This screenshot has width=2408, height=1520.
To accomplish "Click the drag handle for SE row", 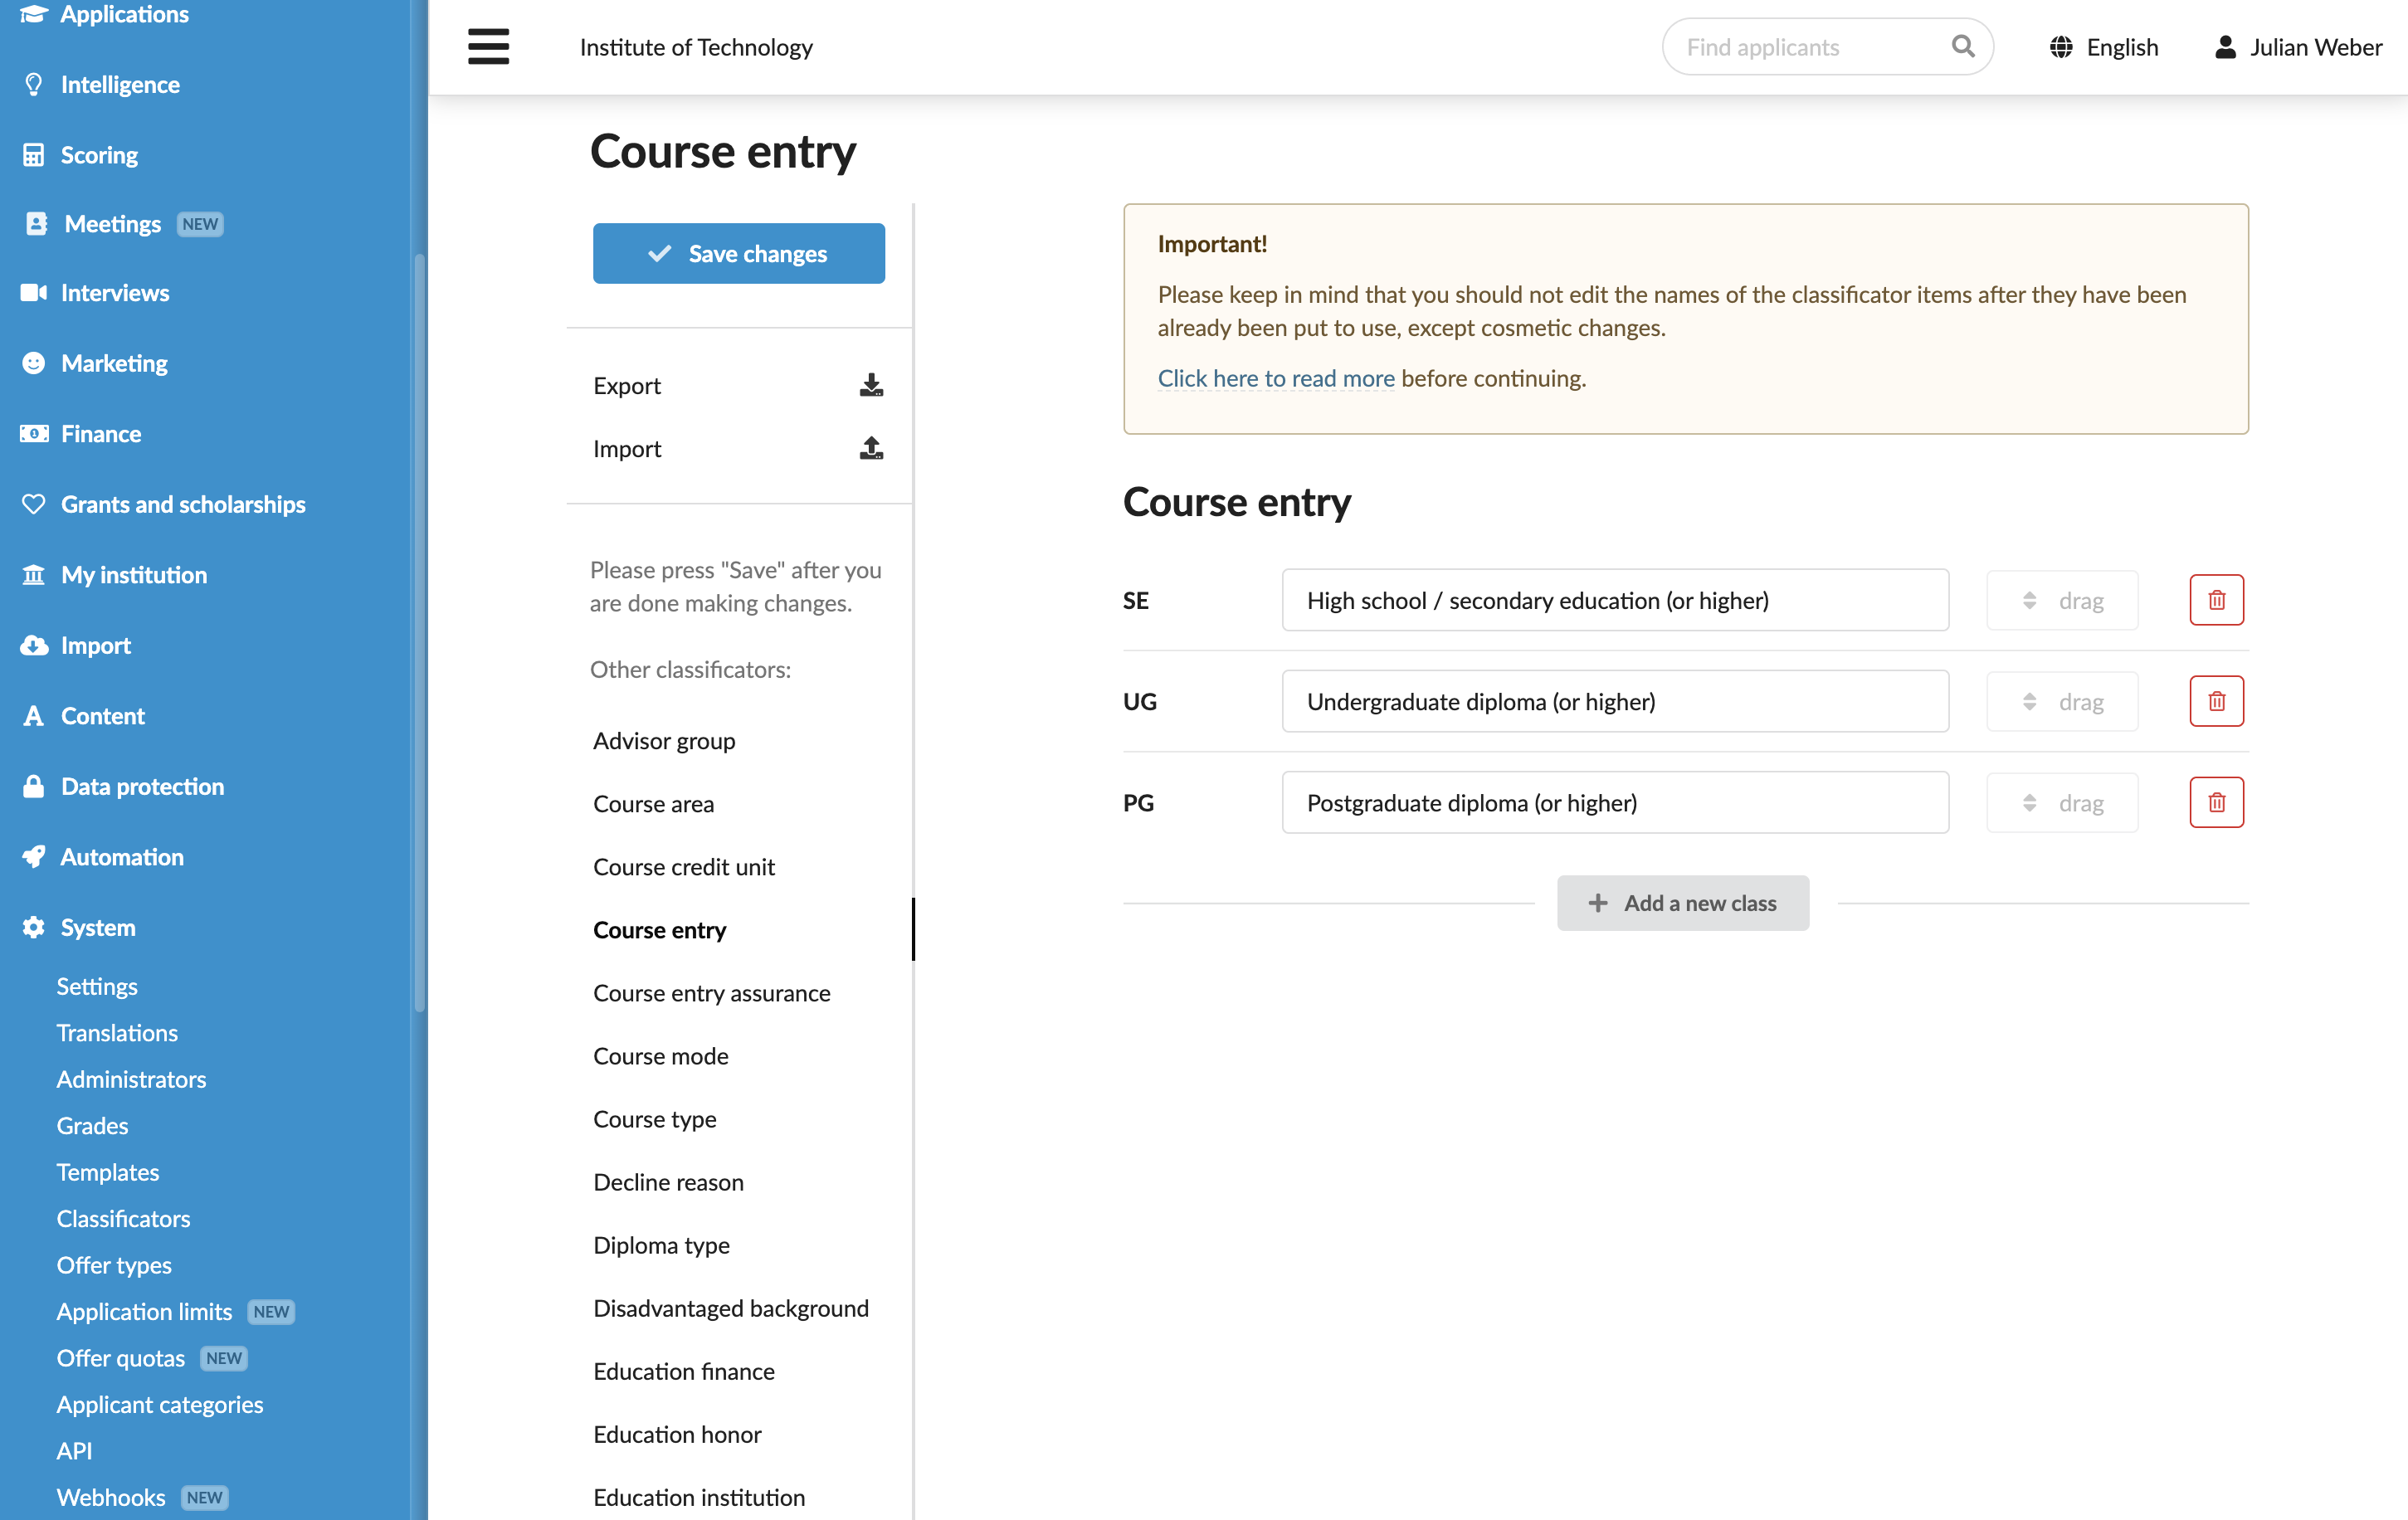I will (2062, 600).
